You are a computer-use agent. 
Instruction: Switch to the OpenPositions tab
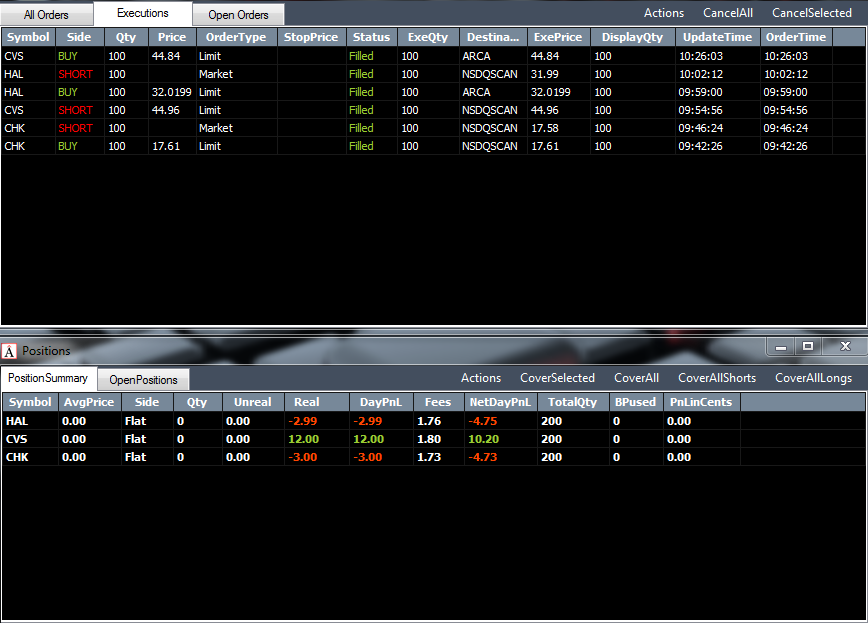click(143, 380)
